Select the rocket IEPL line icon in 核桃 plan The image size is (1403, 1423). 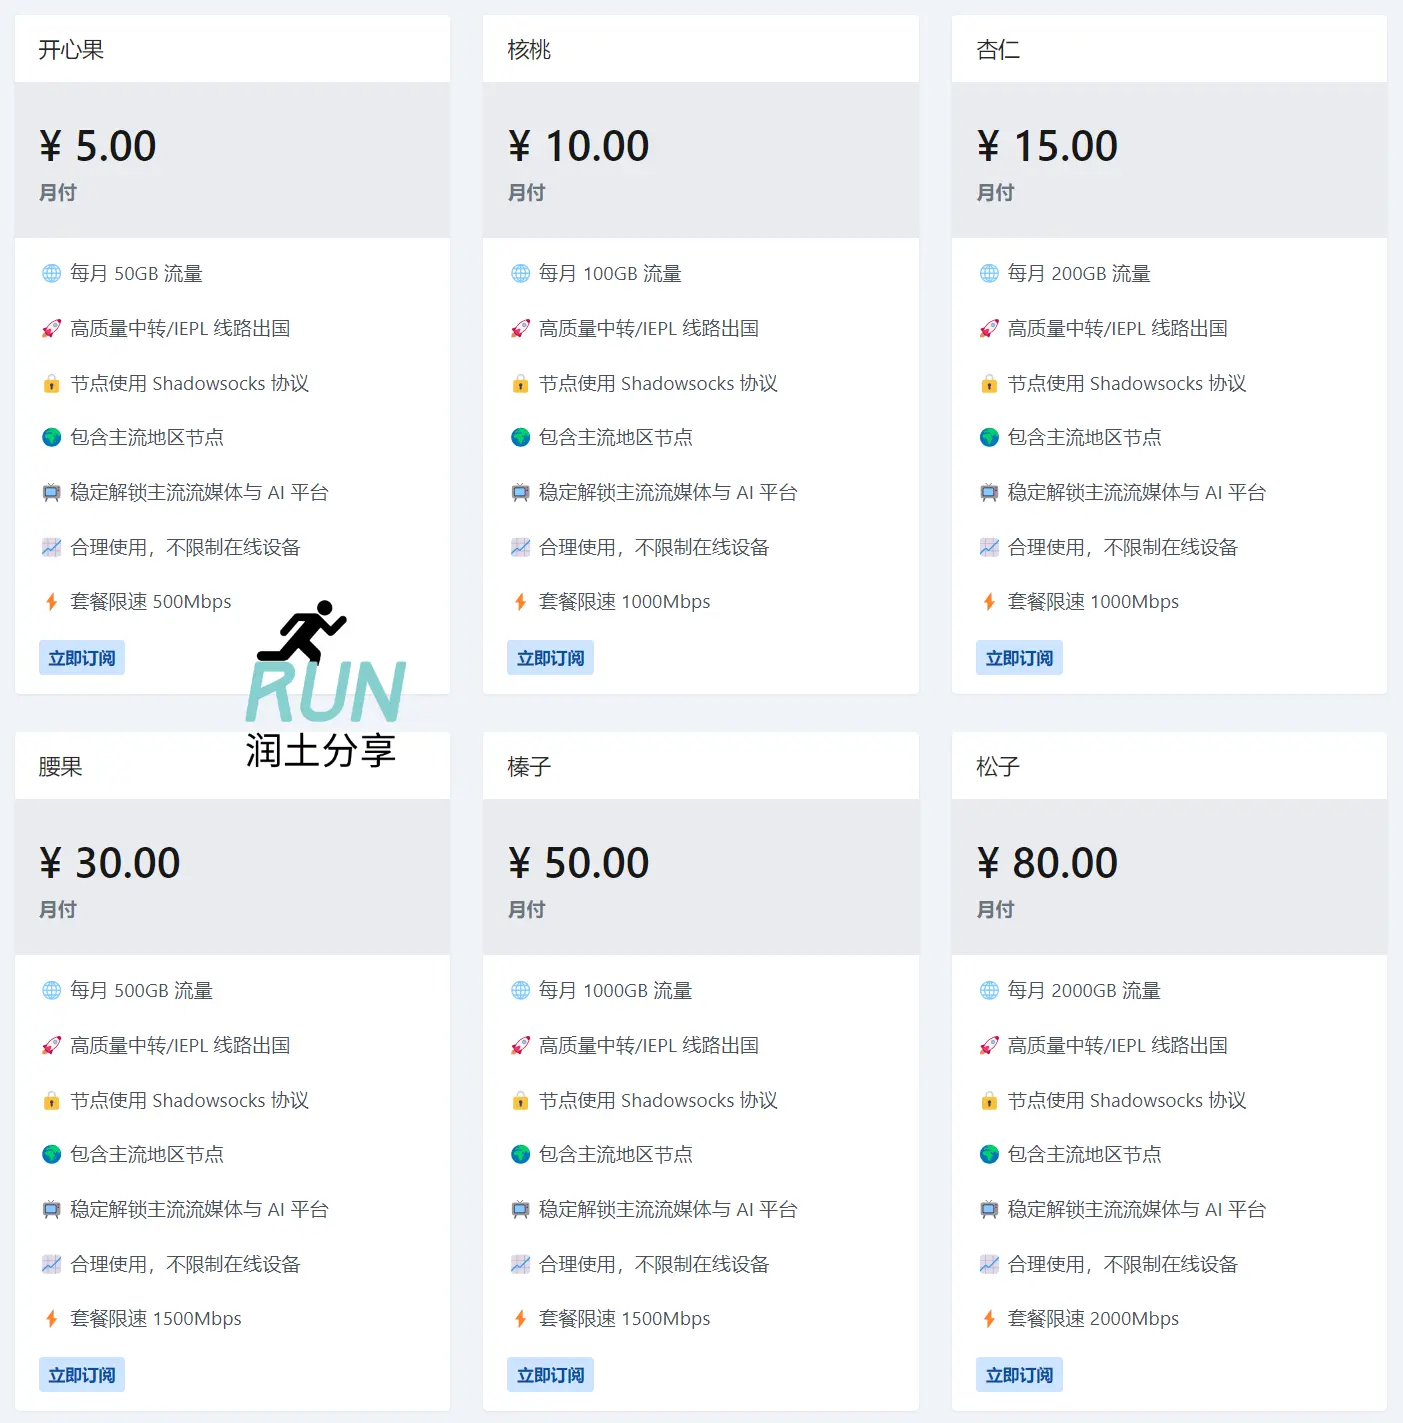pos(520,328)
